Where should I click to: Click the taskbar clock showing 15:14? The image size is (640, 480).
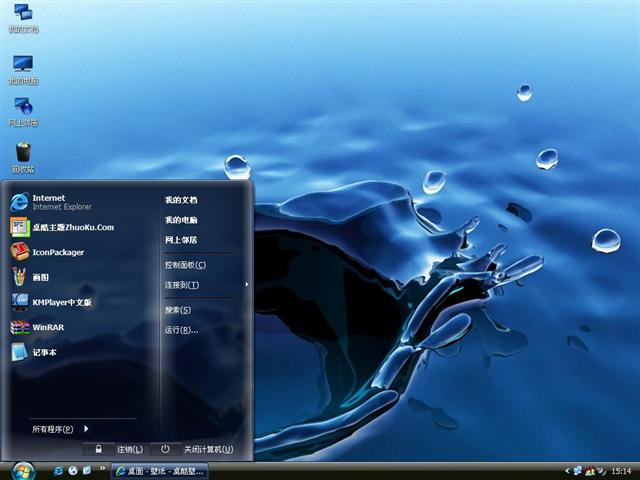point(620,470)
